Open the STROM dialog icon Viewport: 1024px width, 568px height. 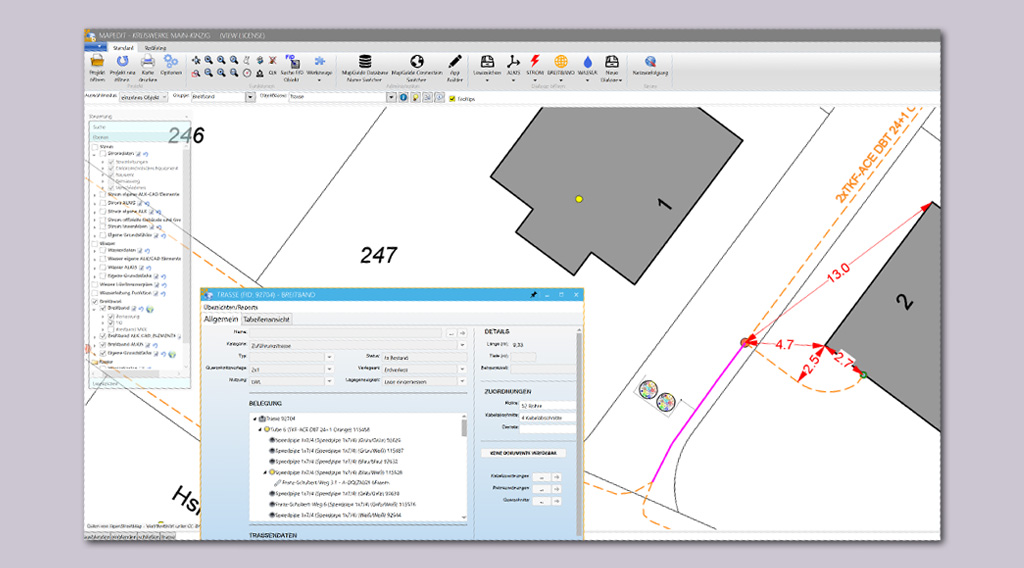[x=535, y=62]
